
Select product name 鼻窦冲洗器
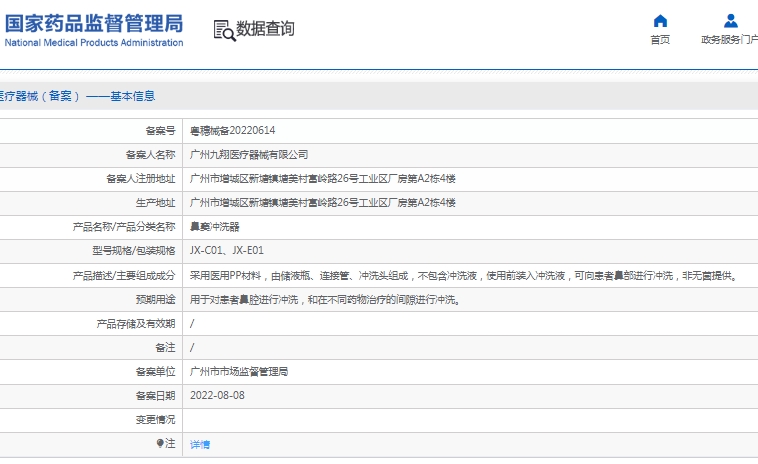click(x=215, y=227)
